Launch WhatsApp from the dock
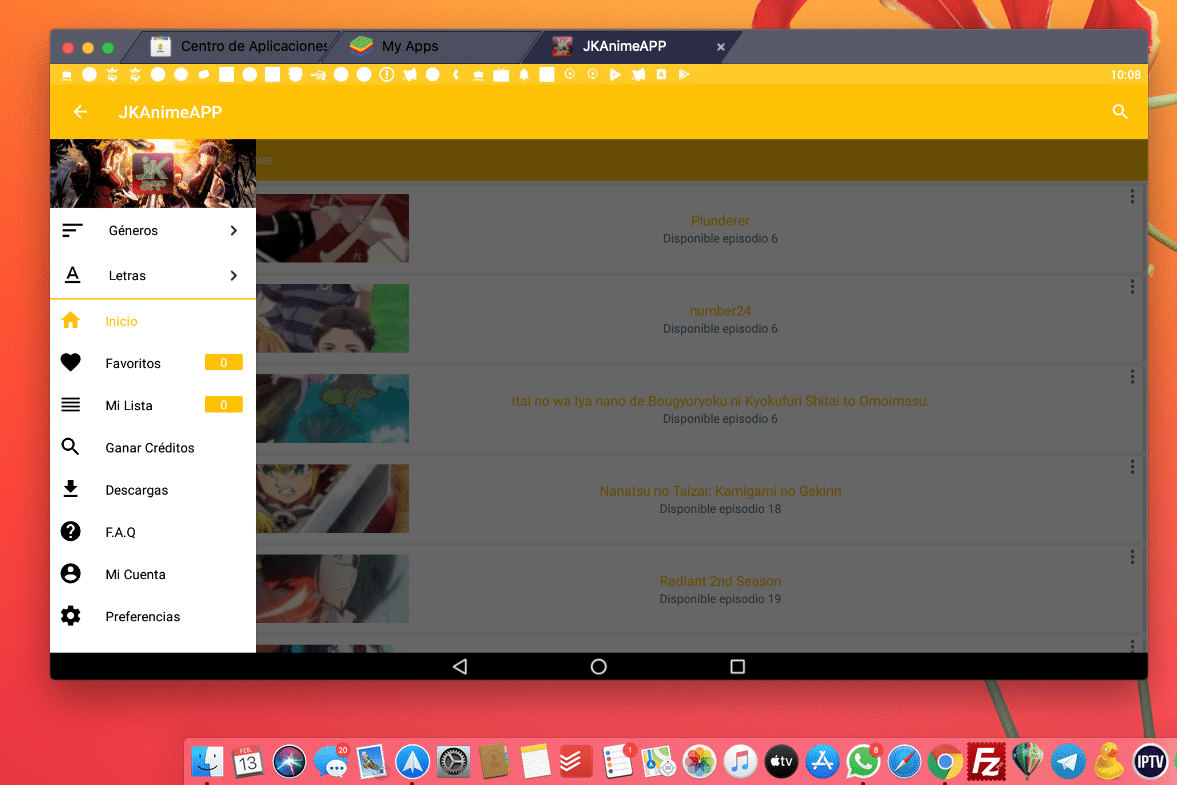This screenshot has height=785, width=1177. click(863, 761)
